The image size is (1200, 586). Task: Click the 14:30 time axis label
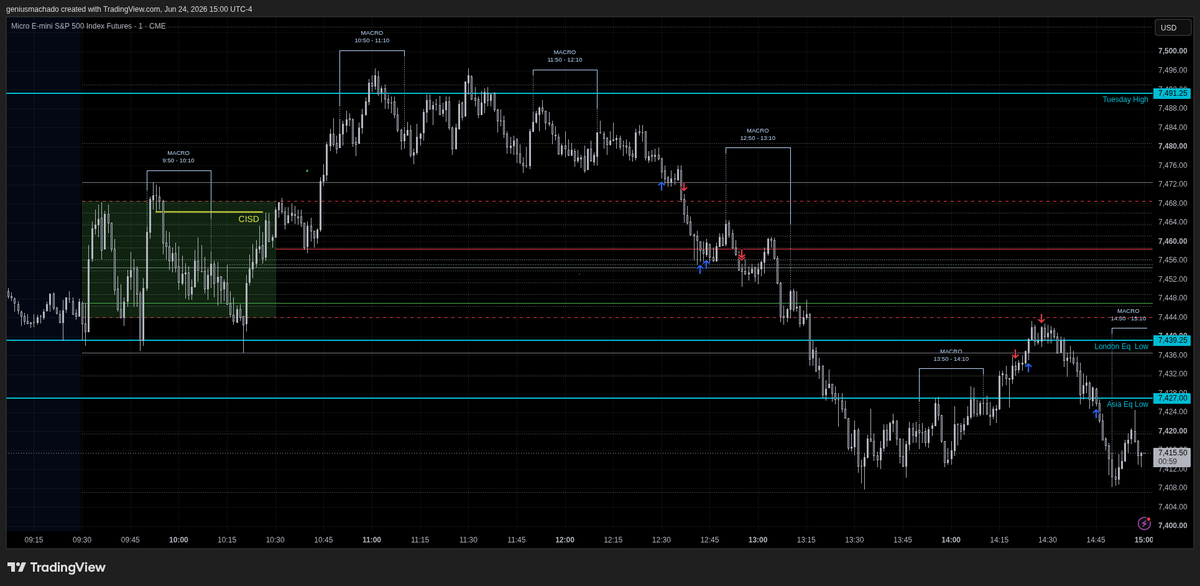pyautogui.click(x=1047, y=540)
